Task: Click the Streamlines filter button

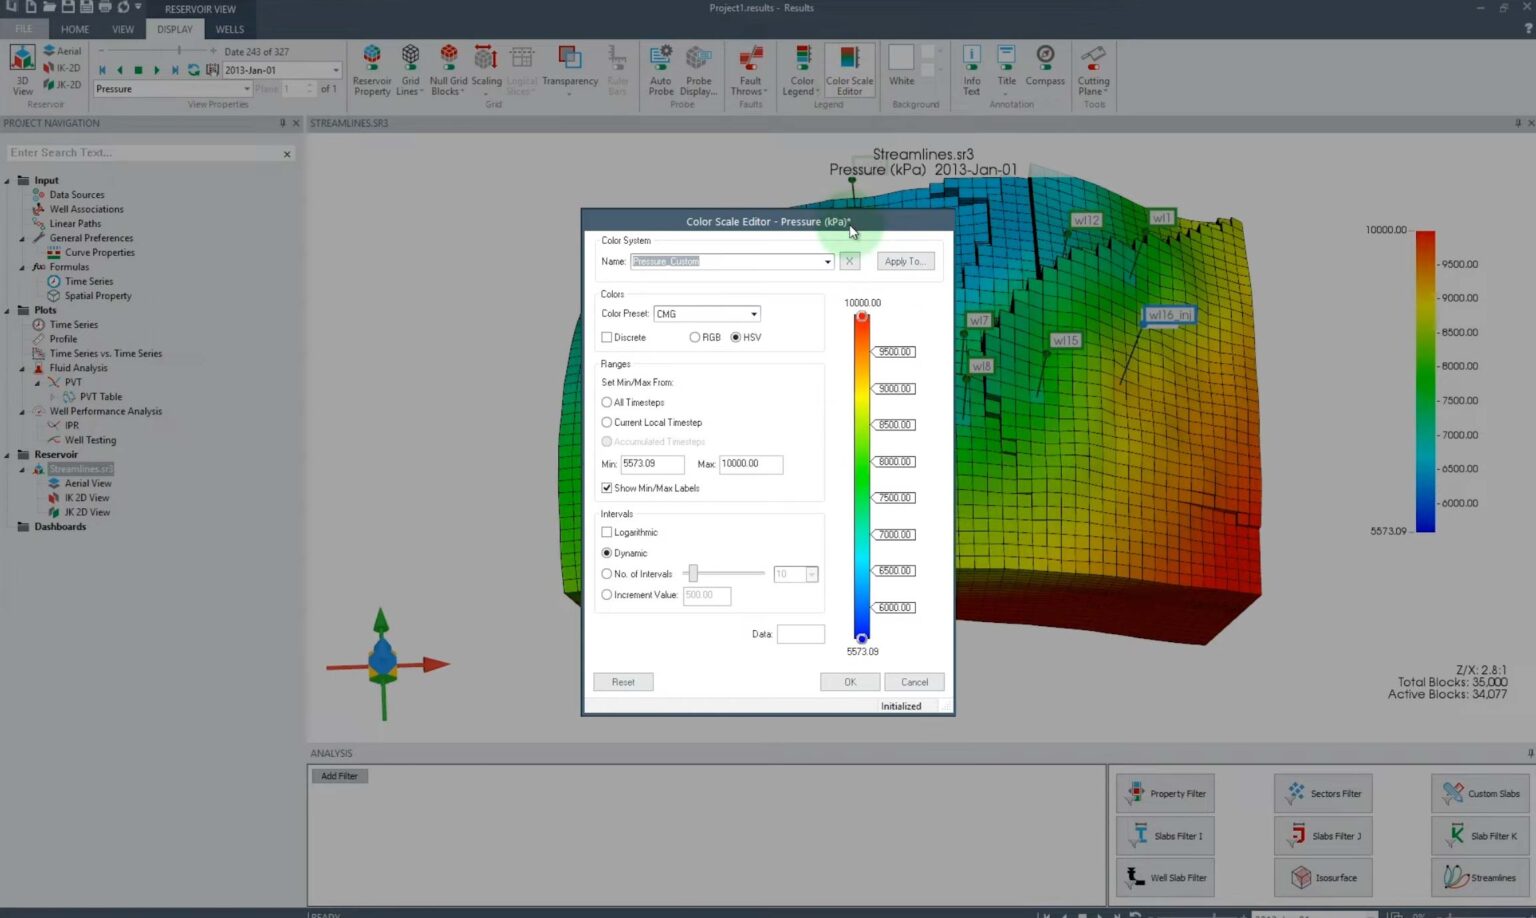Action: click(1480, 877)
